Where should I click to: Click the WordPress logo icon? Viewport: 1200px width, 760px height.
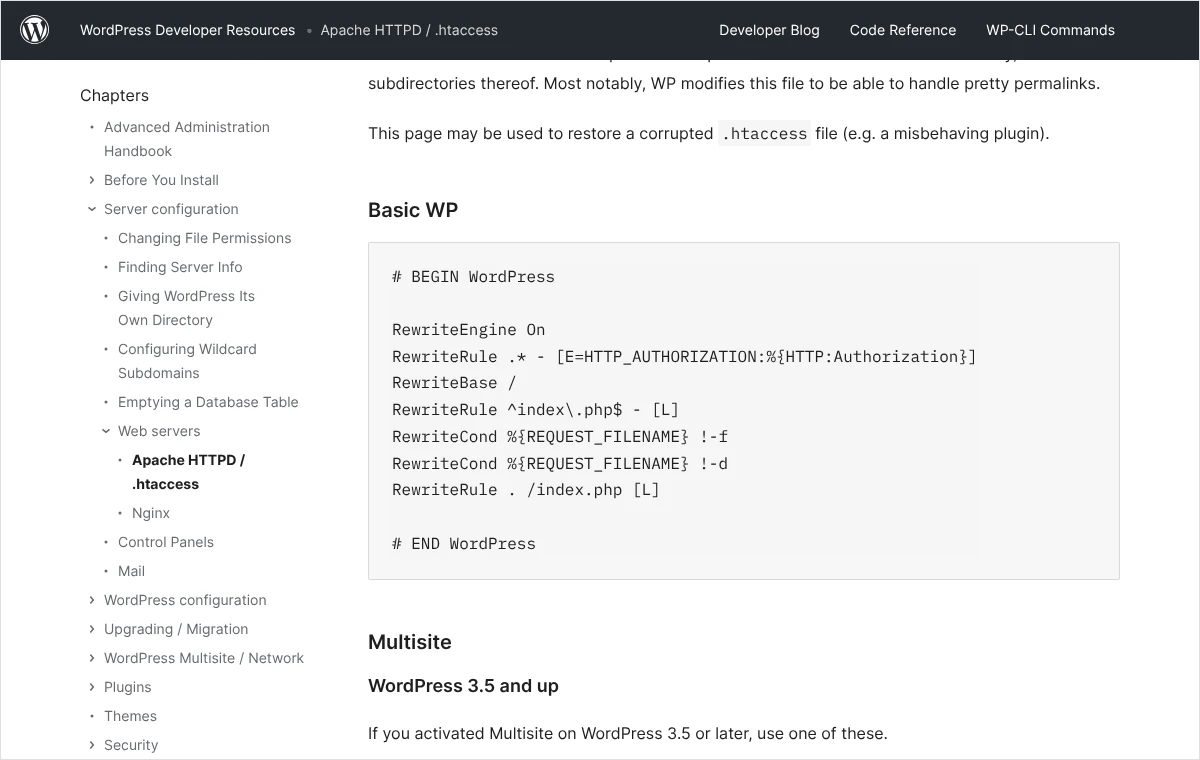pyautogui.click(x=35, y=30)
